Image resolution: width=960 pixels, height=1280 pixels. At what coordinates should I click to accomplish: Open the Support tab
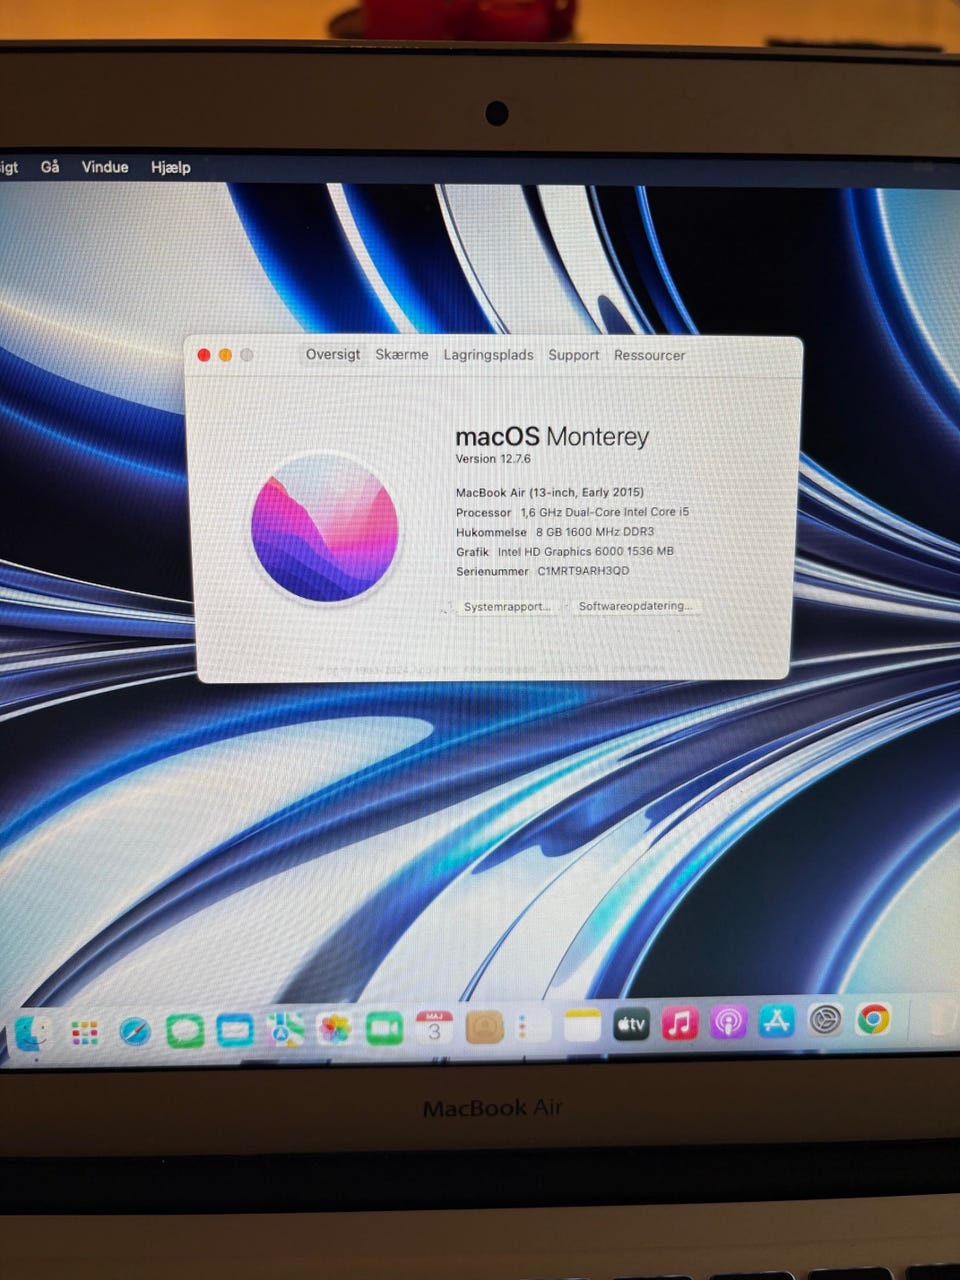573,355
